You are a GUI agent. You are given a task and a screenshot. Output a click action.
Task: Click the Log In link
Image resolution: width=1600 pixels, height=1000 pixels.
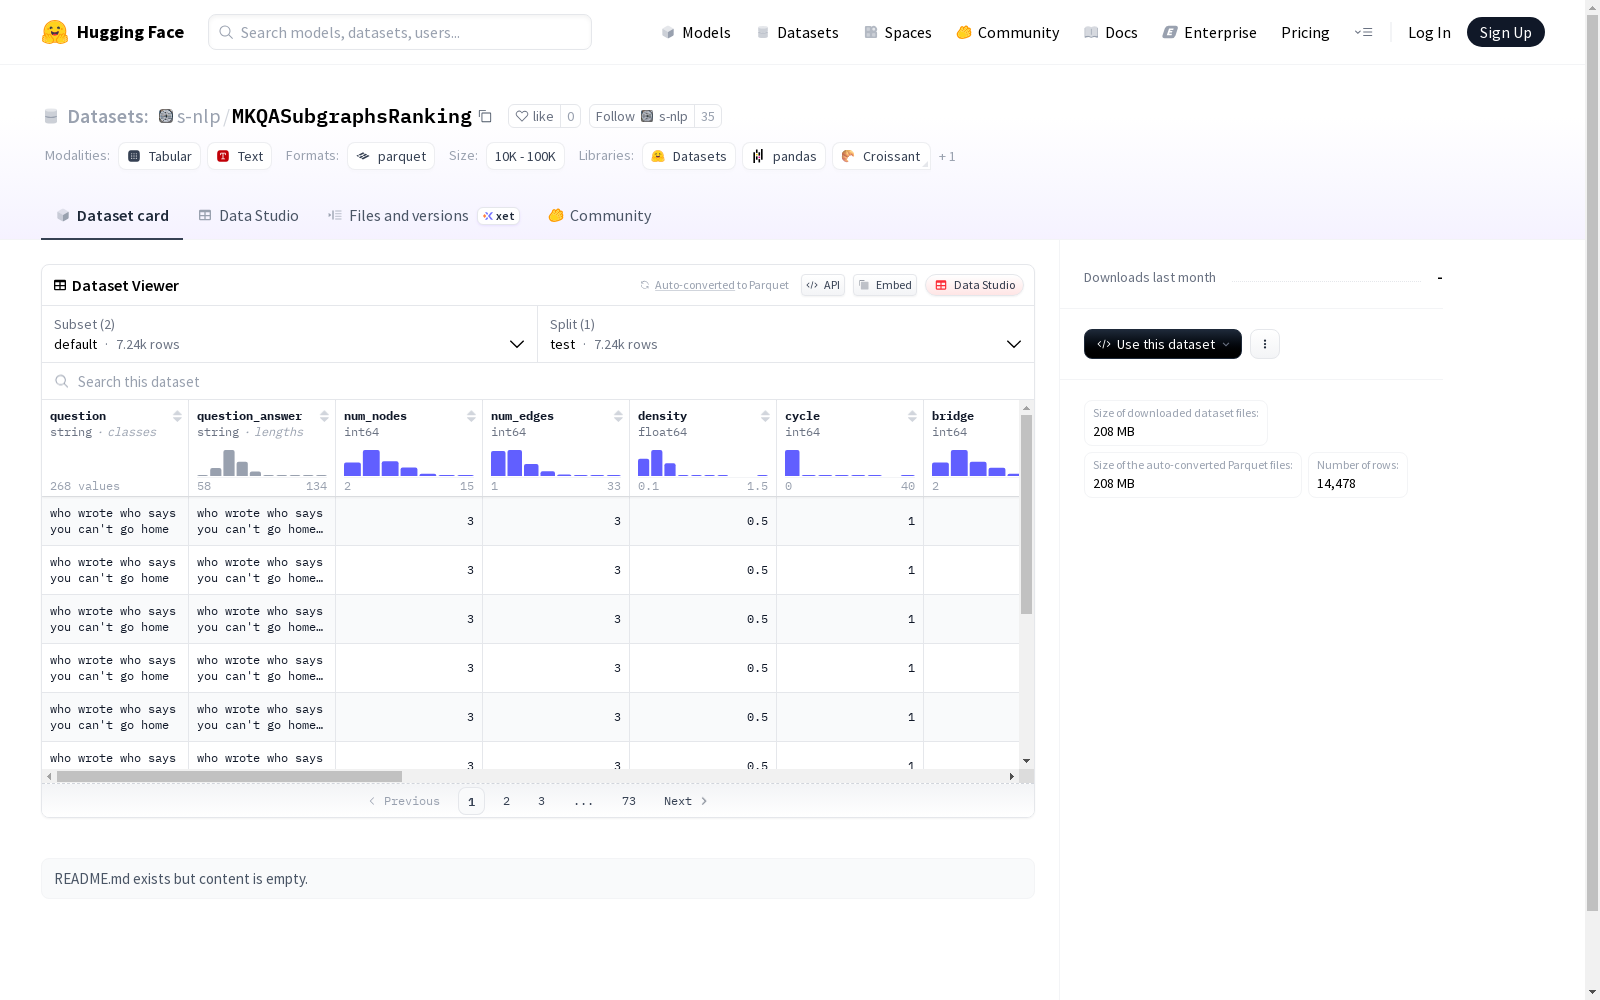1429,32
